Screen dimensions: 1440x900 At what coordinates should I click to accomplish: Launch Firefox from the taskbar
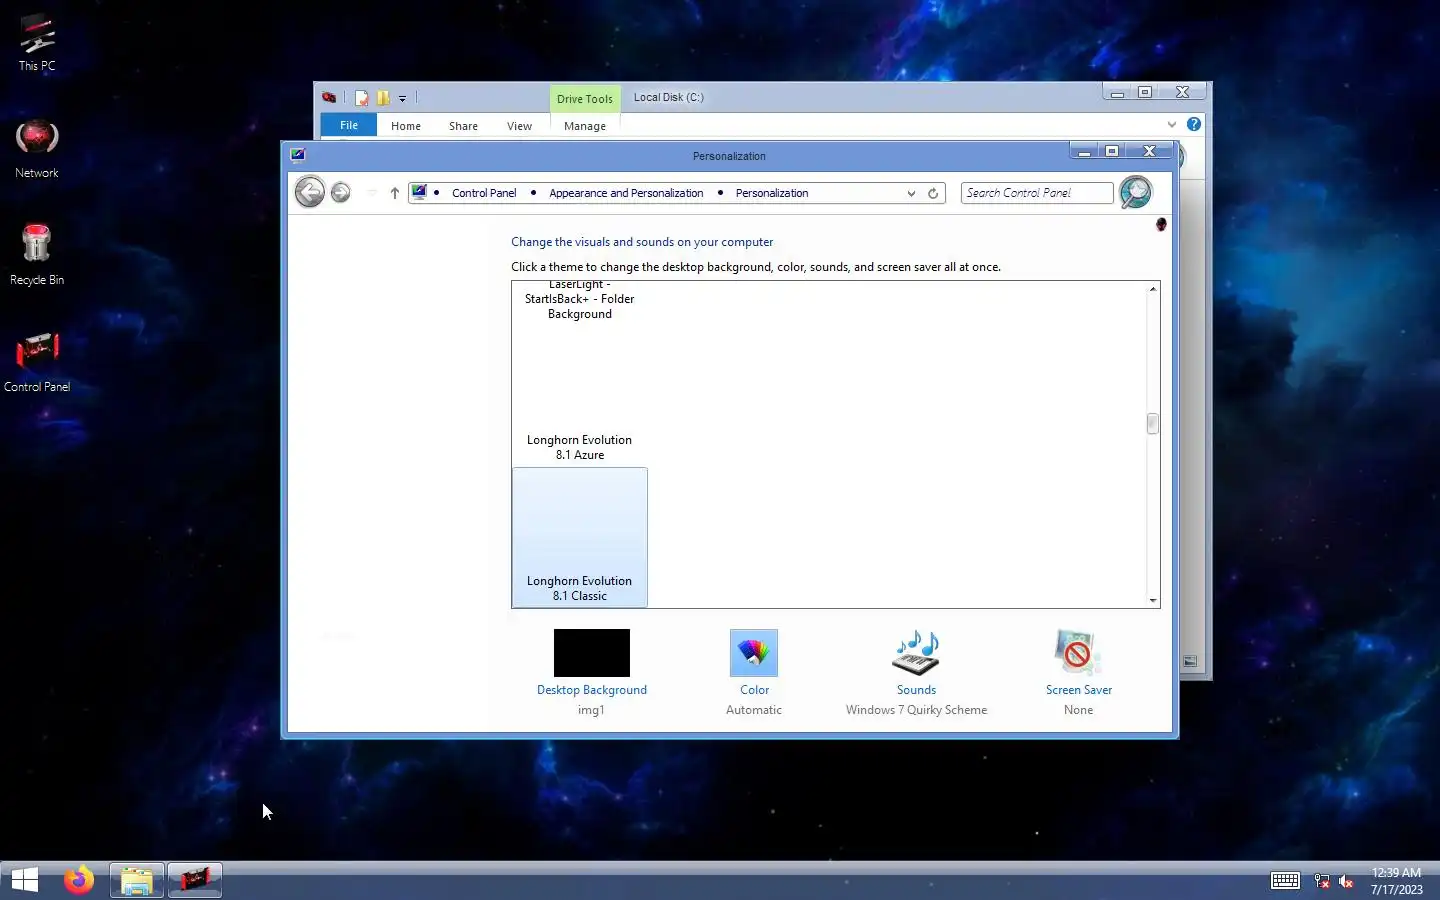(78, 880)
